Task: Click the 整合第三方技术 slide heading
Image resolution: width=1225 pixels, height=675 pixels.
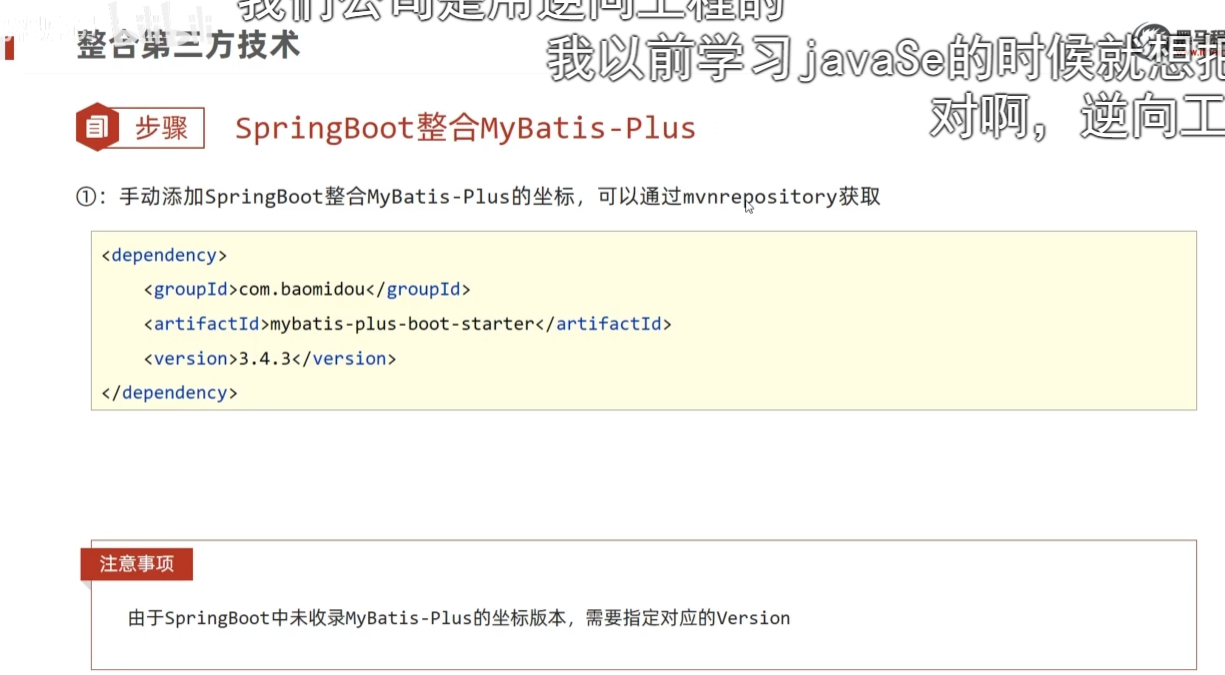Action: point(188,45)
